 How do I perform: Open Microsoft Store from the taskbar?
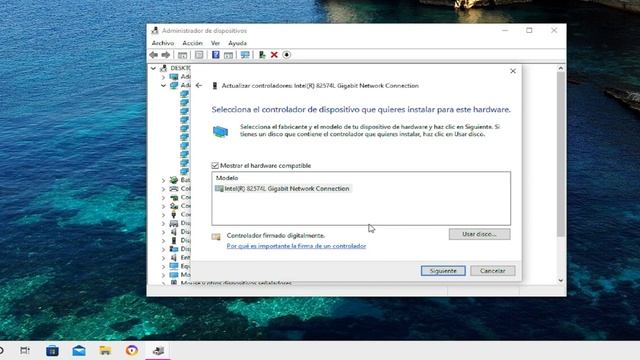(52, 351)
